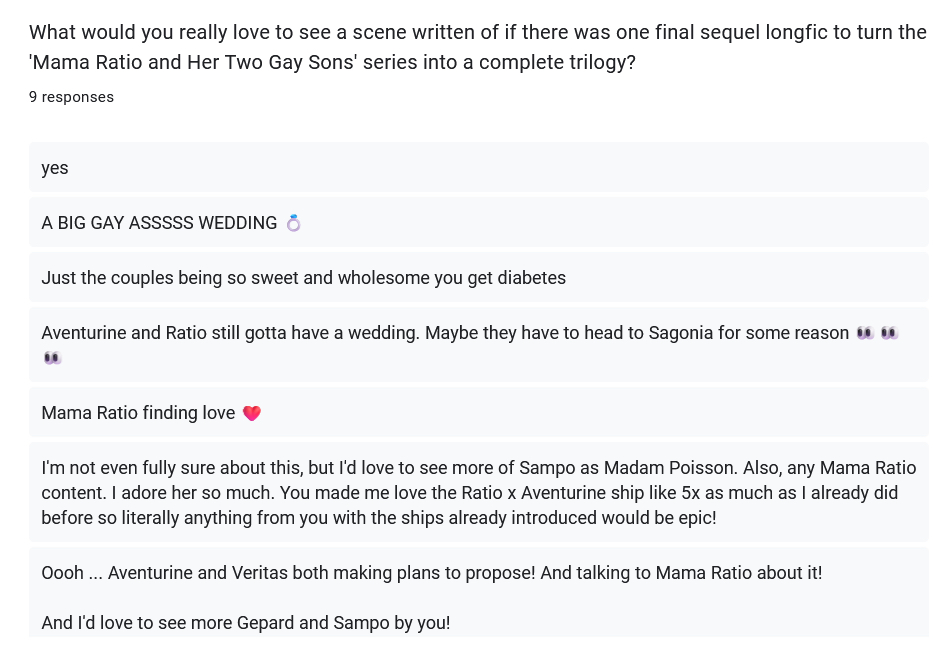The image size is (935, 647).
Task: Click the second eyes emoji at line end
Action: [x=889, y=333]
